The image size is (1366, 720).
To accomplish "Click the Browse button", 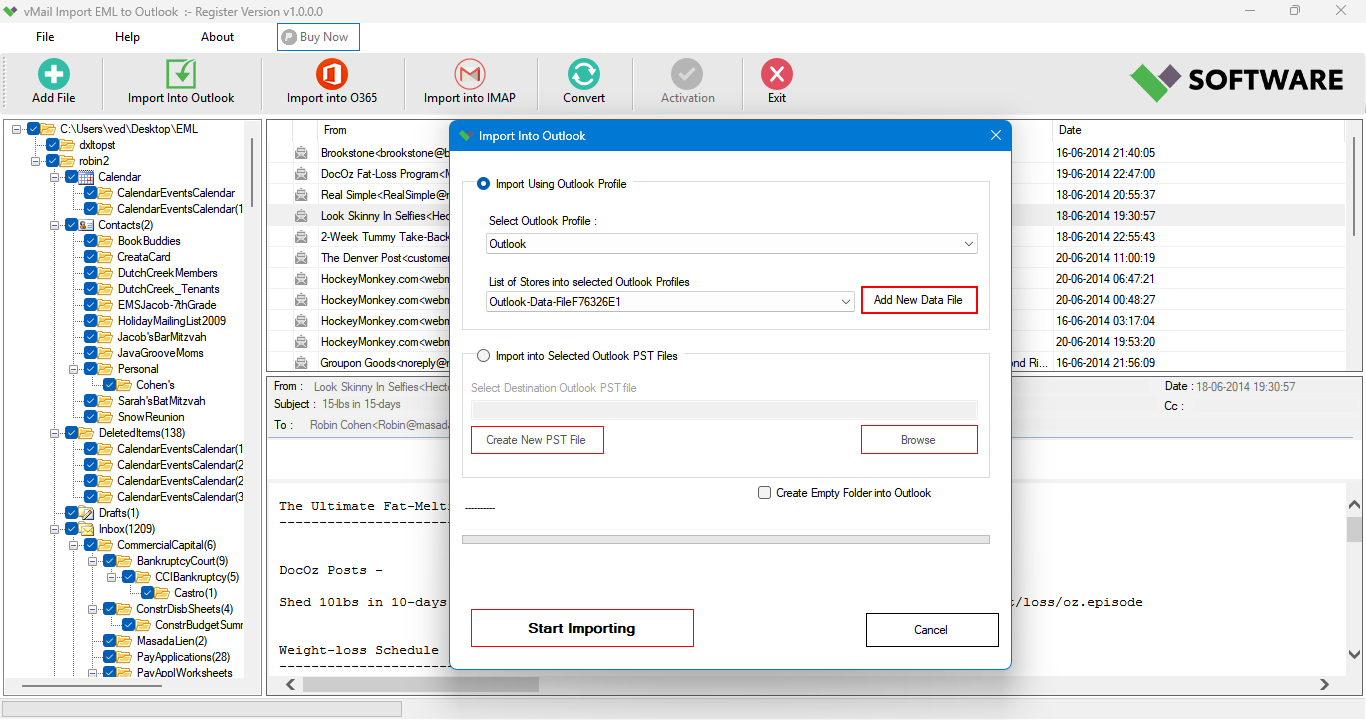I will (919, 440).
